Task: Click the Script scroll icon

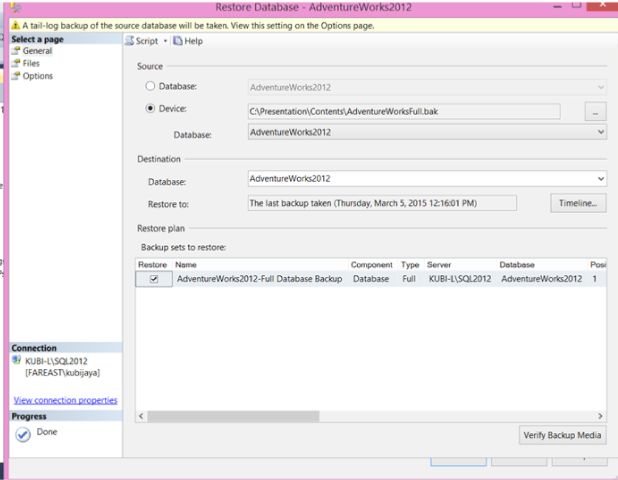Action: coord(130,41)
